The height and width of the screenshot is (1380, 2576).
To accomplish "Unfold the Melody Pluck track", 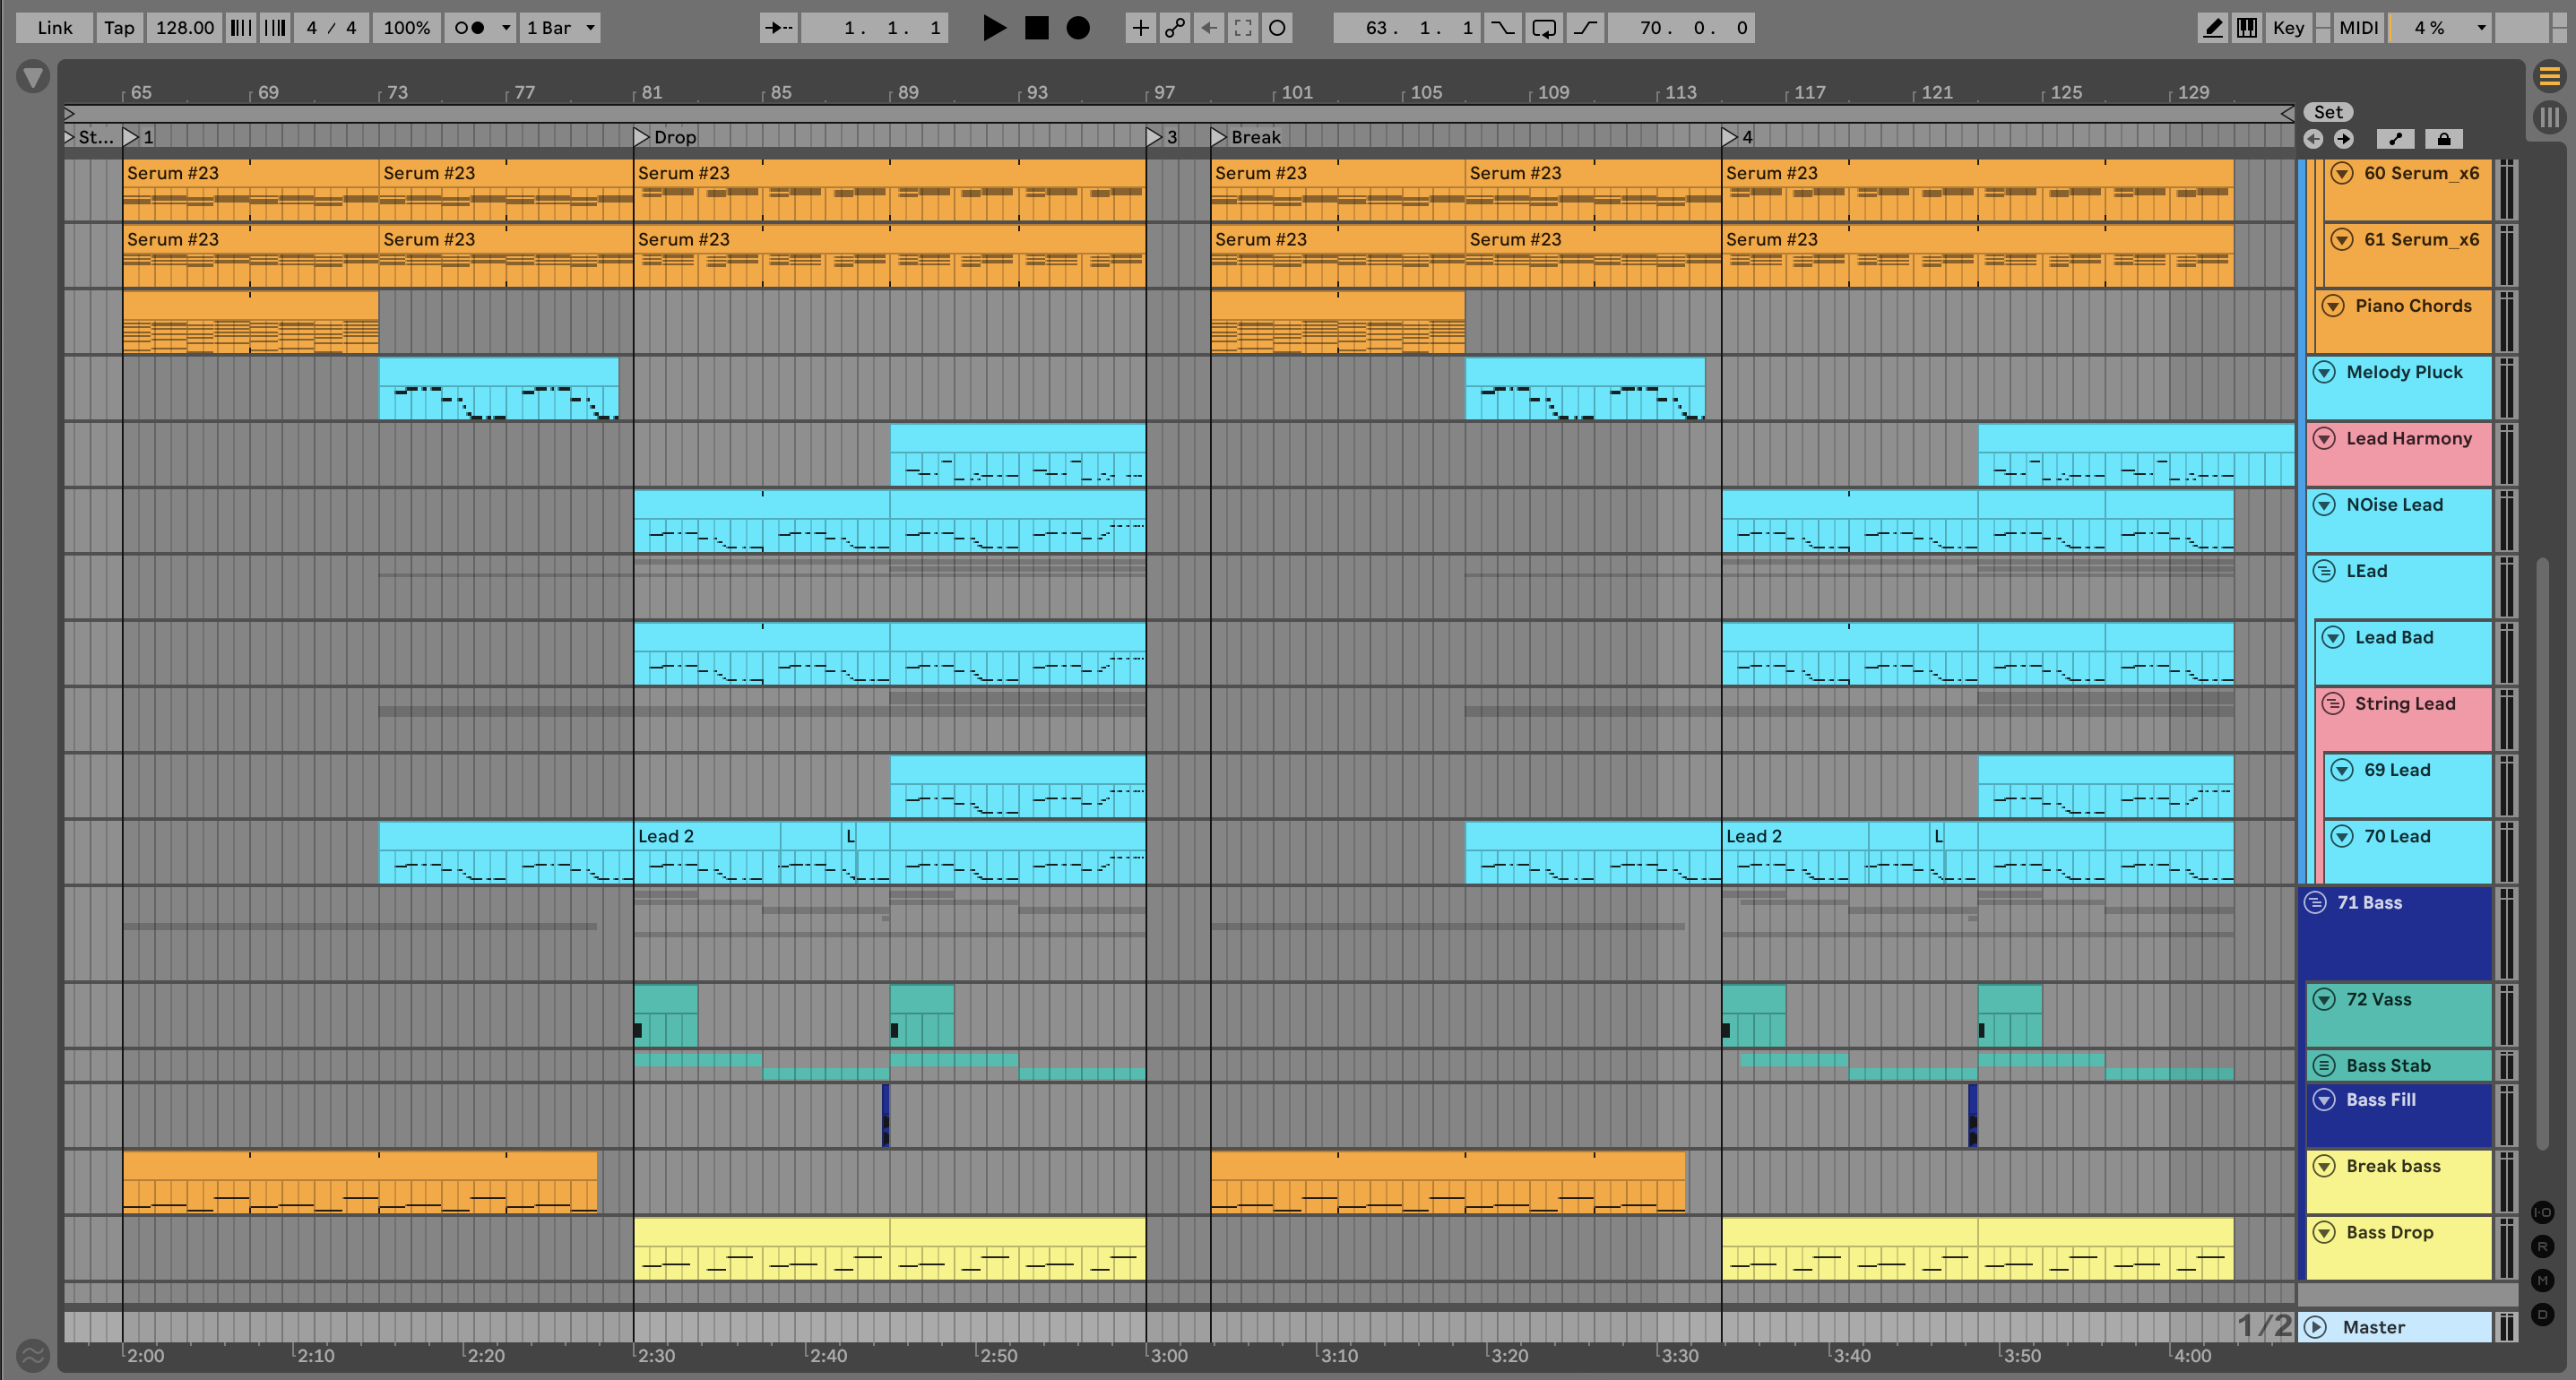I will click(x=2324, y=372).
